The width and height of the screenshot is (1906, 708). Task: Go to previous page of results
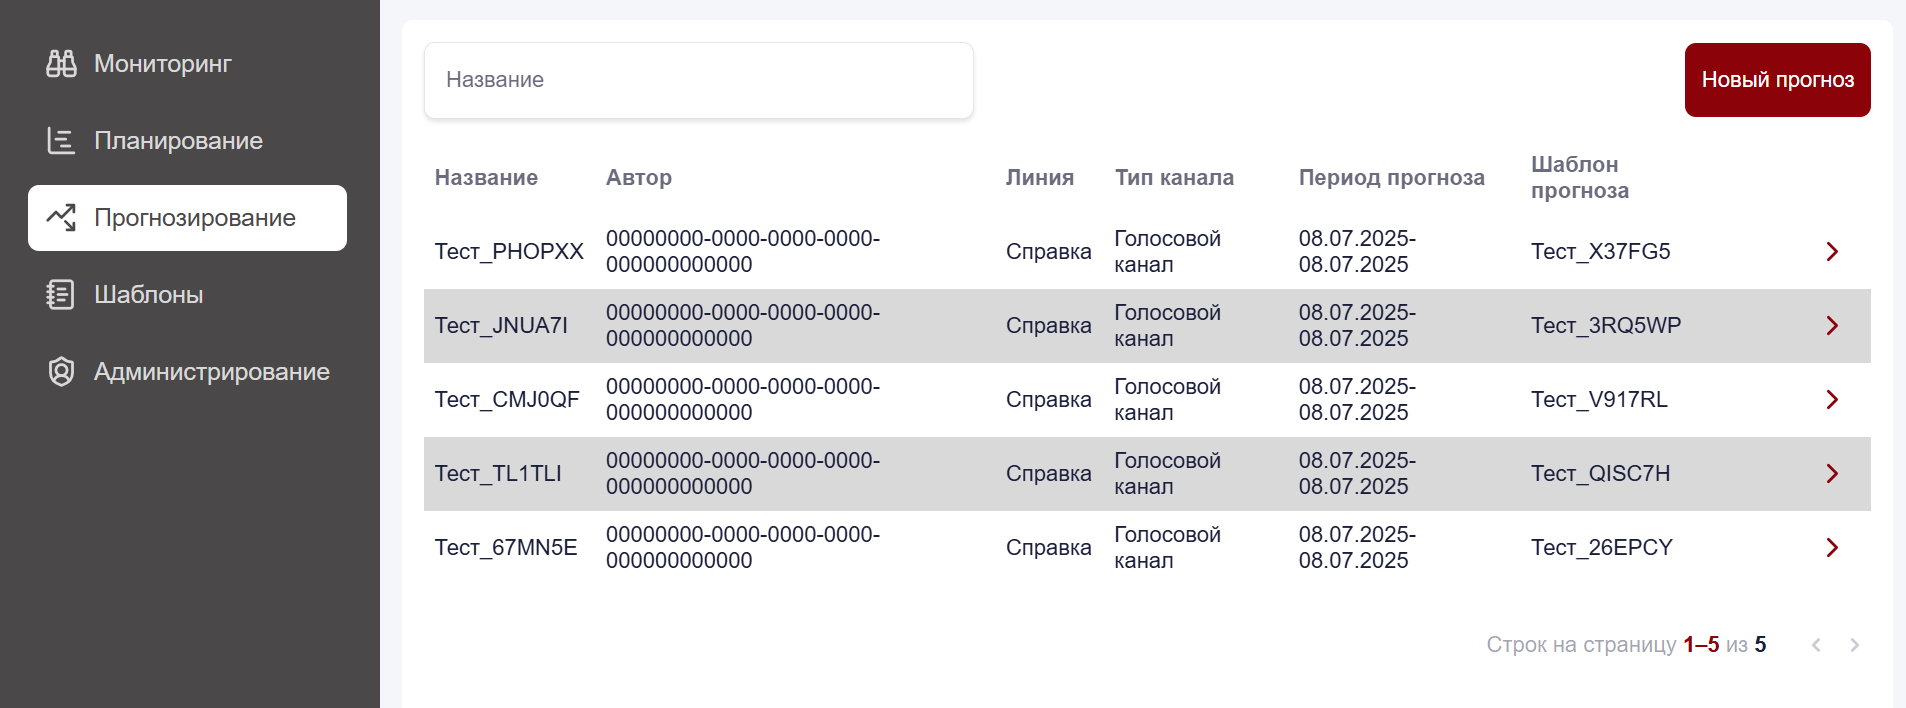tap(1816, 645)
